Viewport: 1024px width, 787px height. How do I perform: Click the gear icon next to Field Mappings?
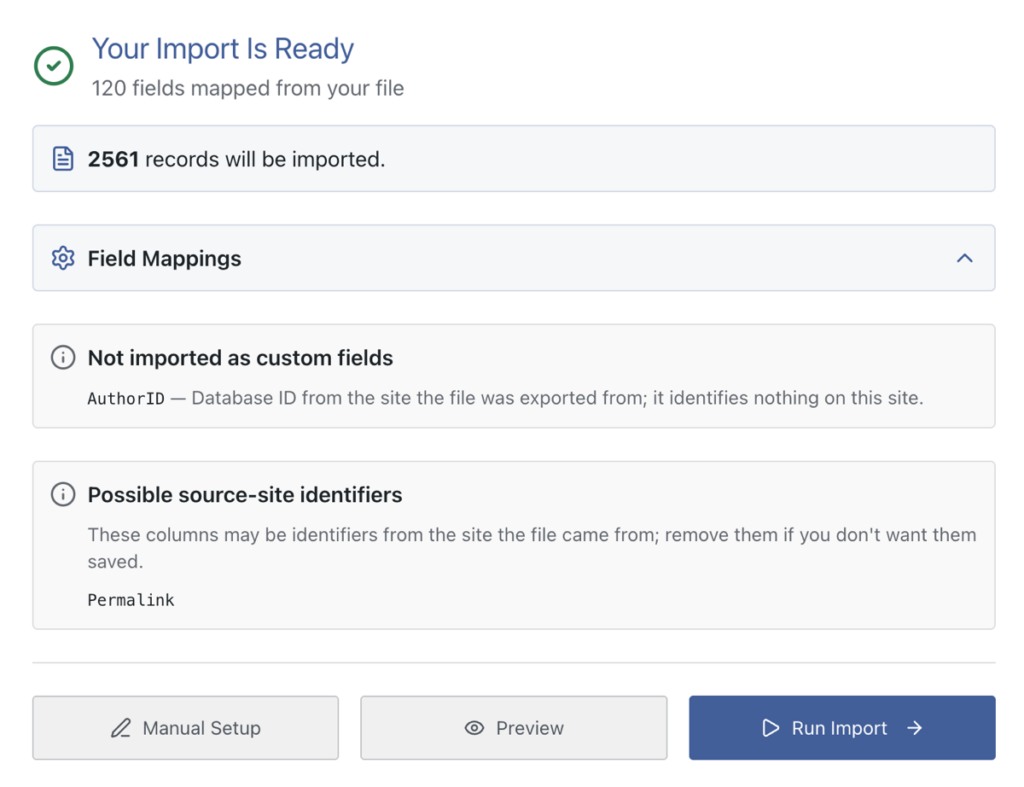[63, 258]
